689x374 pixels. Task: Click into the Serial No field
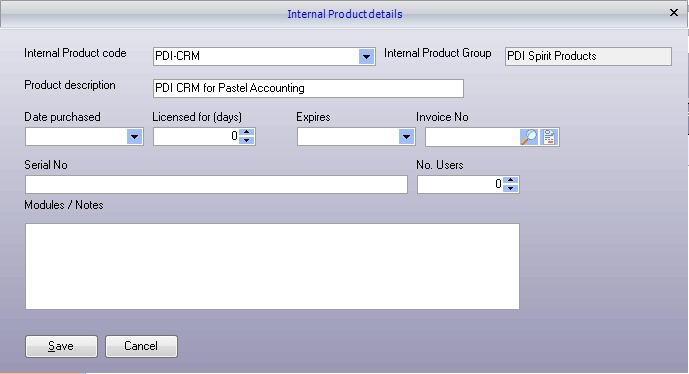(x=216, y=185)
